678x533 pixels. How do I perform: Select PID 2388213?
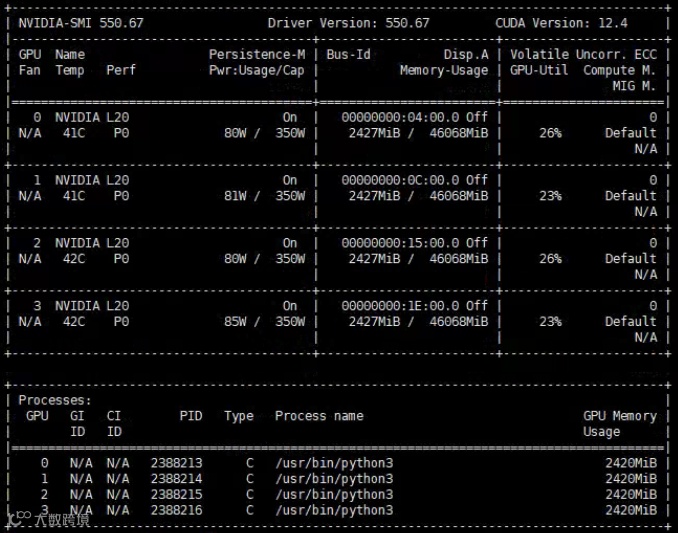coord(176,463)
